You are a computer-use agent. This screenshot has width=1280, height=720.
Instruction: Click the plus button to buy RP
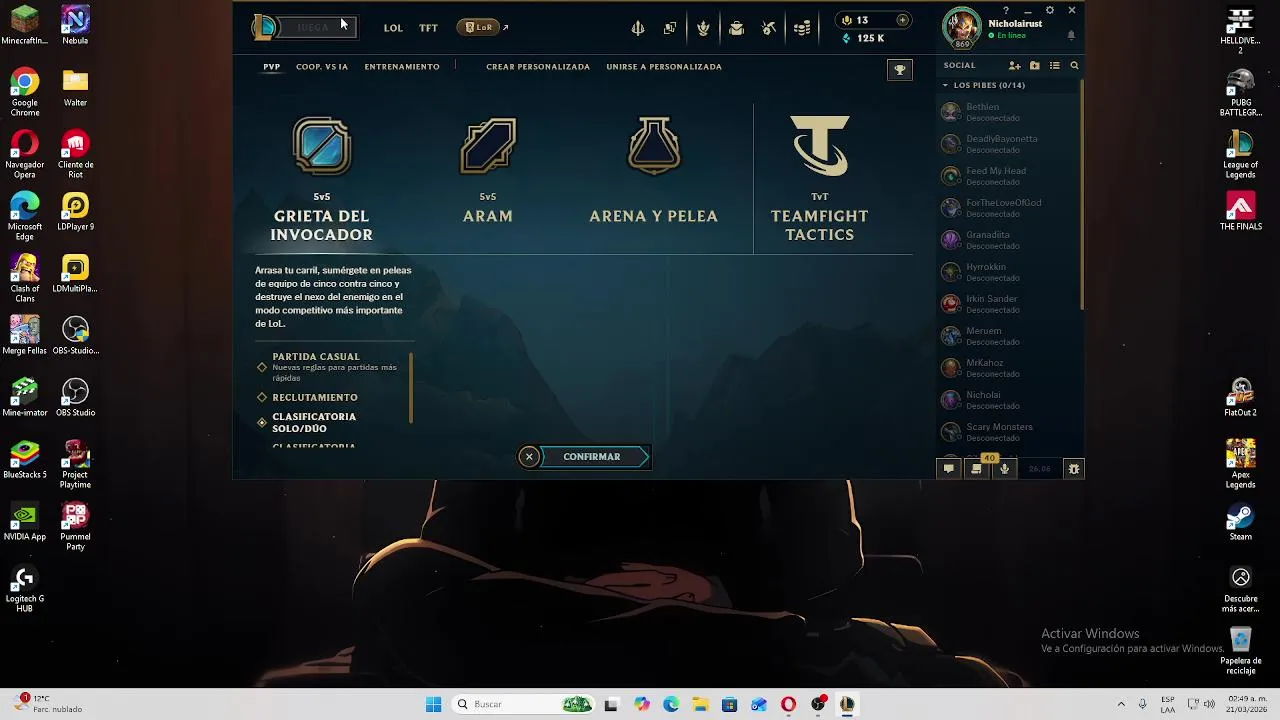pyautogui.click(x=902, y=20)
